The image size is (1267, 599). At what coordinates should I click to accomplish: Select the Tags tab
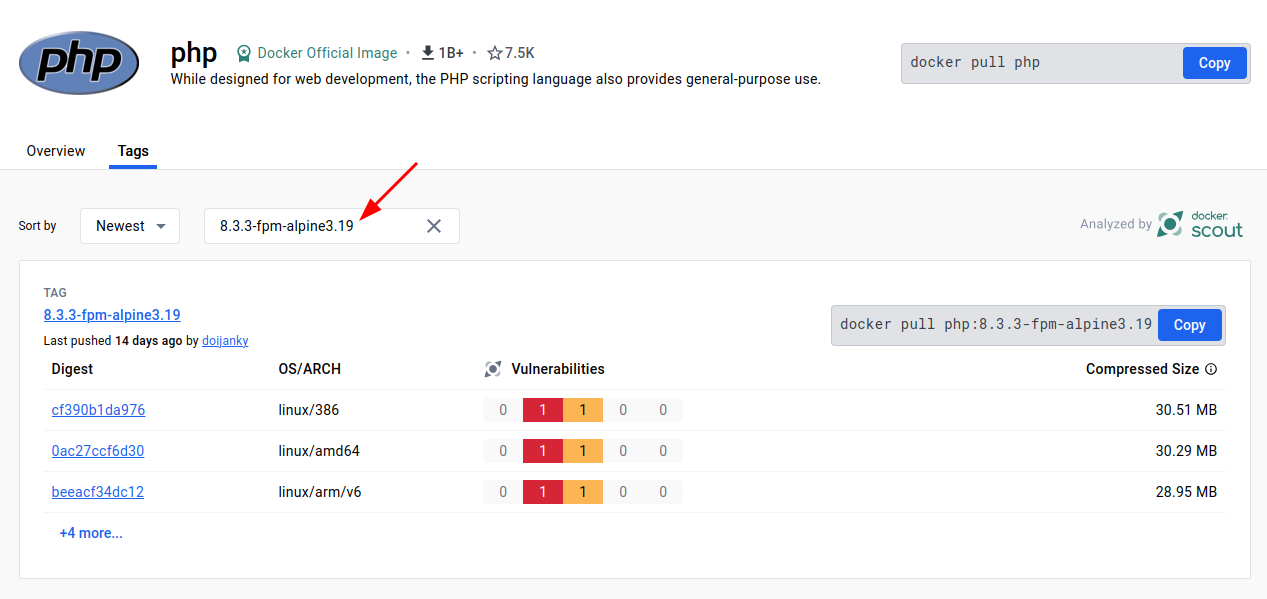pos(133,151)
